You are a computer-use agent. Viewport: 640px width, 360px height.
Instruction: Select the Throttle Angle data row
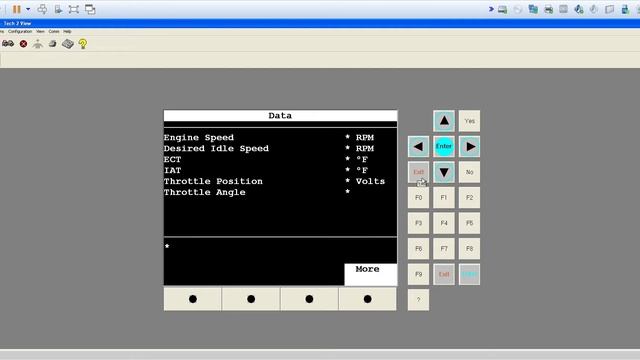pyautogui.click(x=280, y=192)
